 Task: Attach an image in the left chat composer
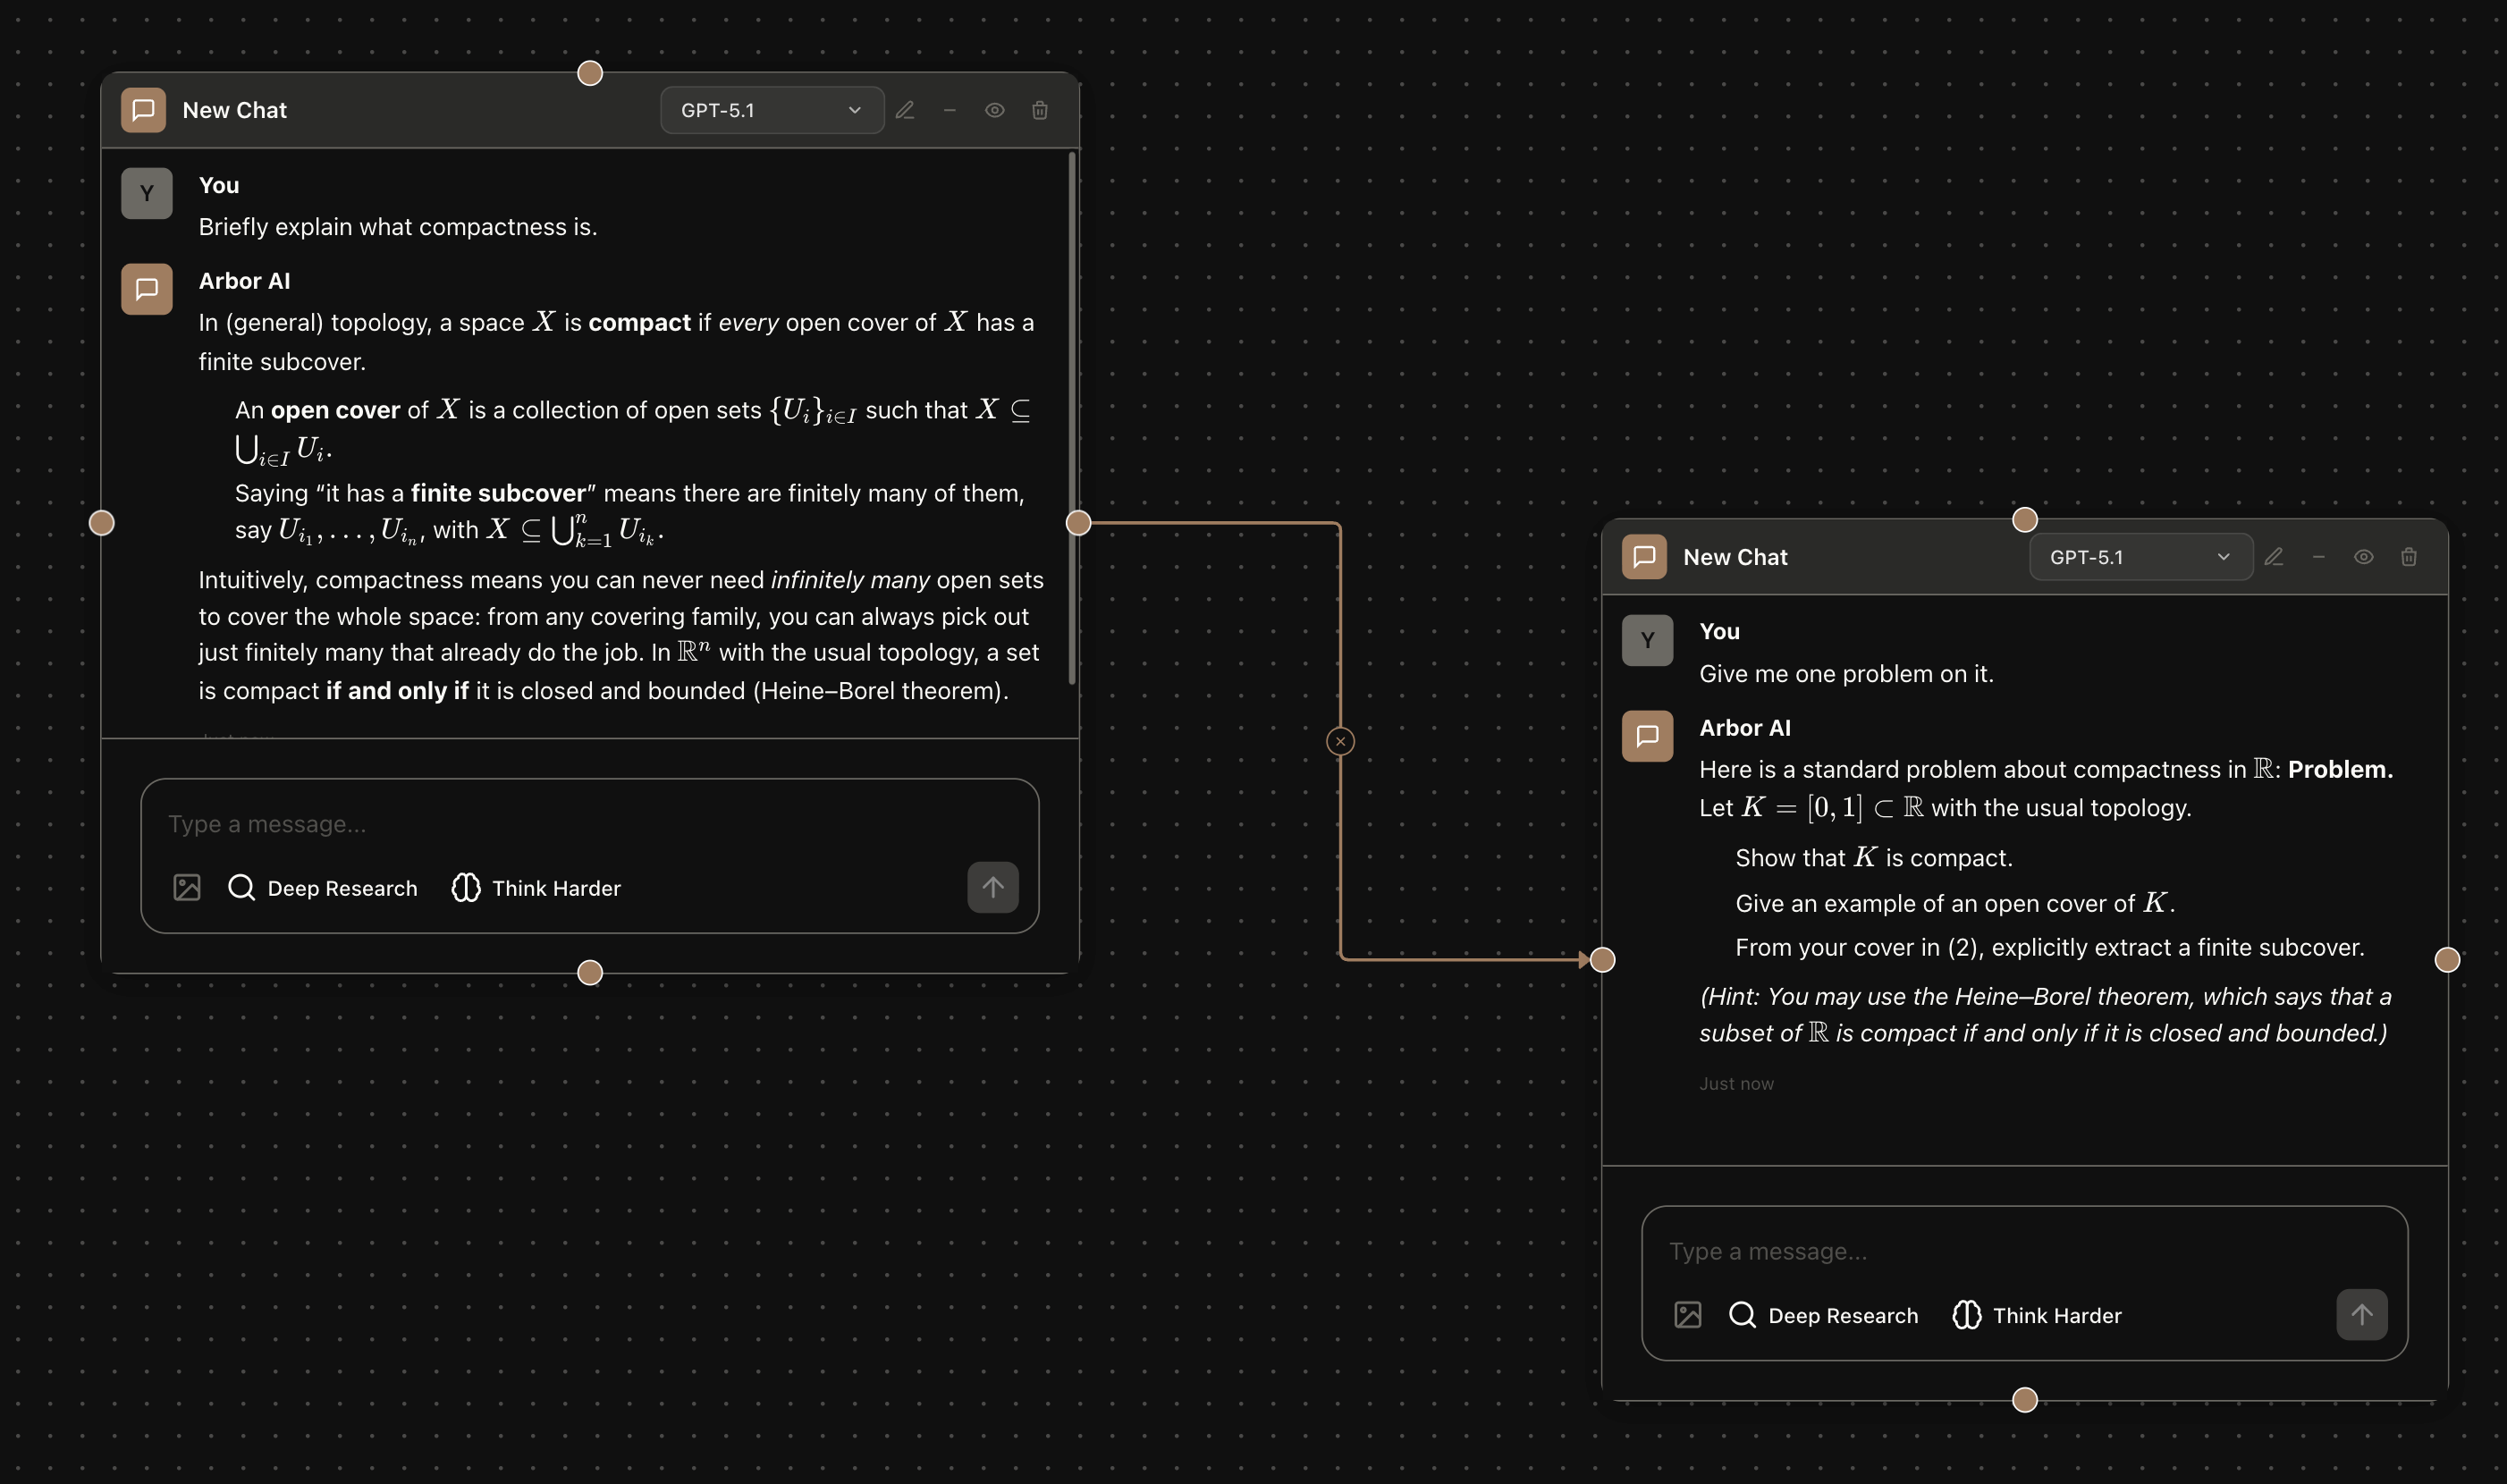[186, 887]
